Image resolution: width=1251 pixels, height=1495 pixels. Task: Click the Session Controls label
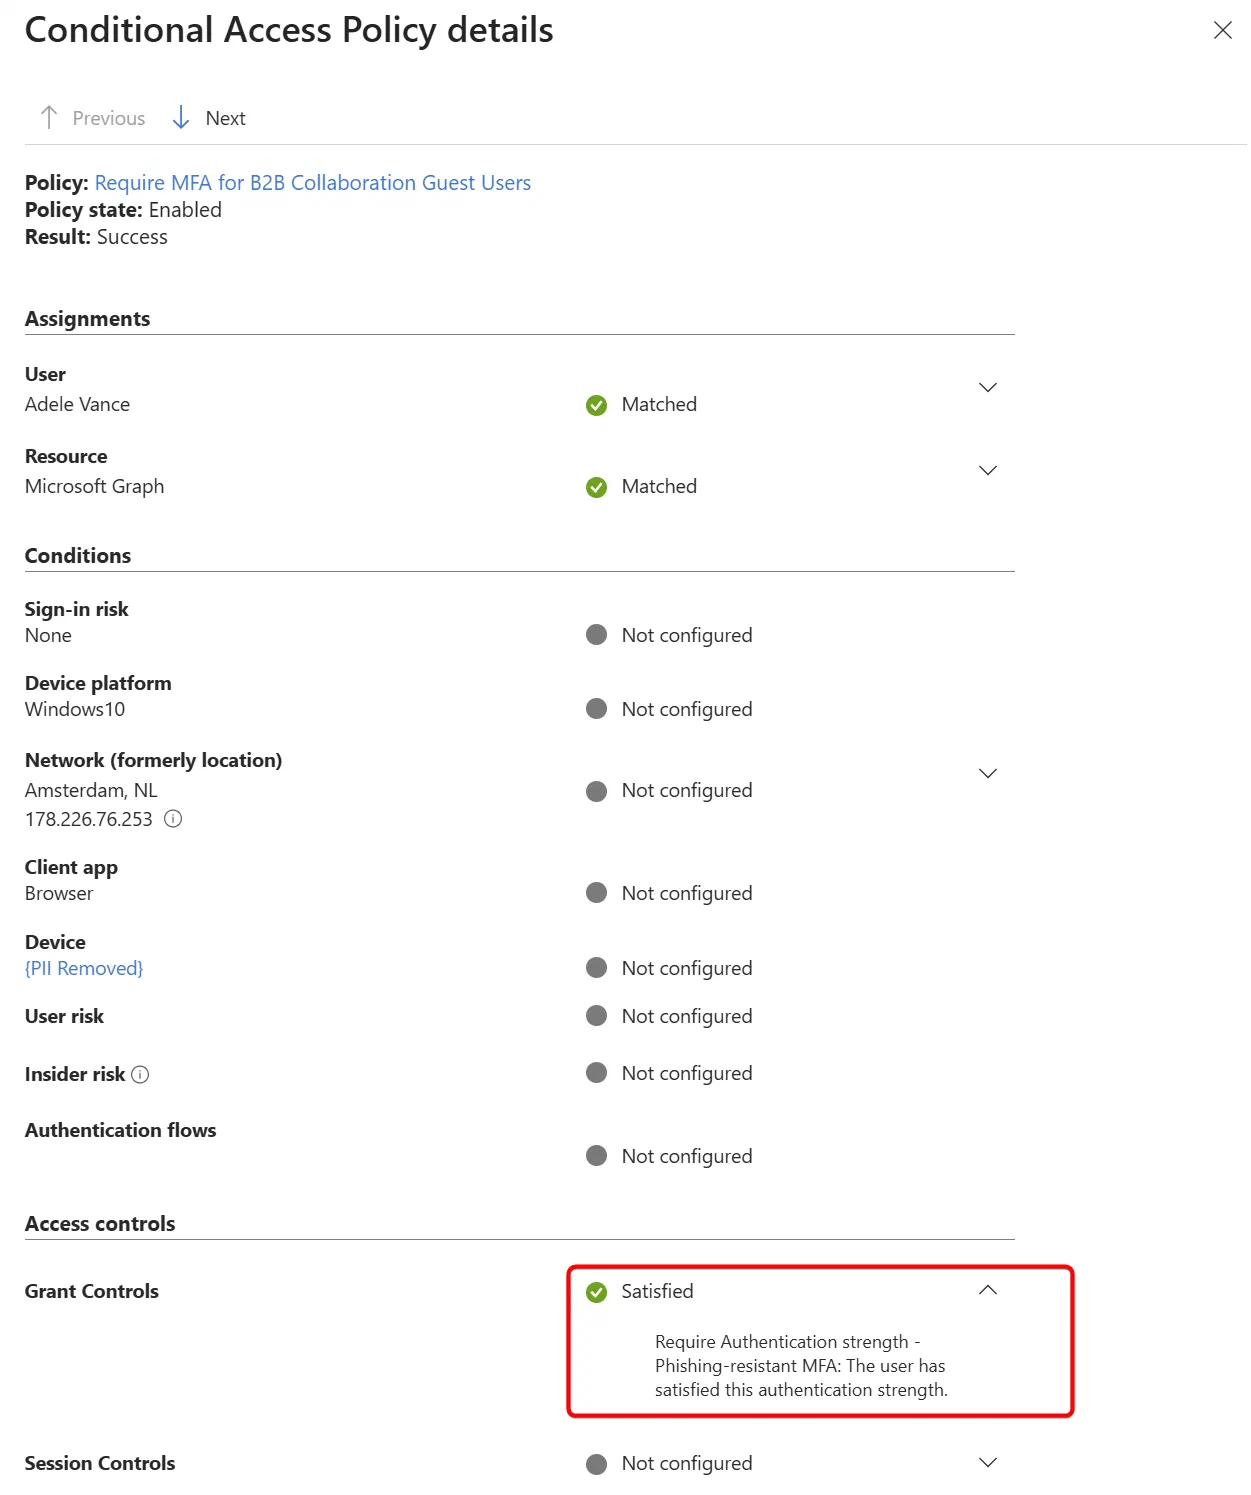pyautogui.click(x=99, y=1463)
